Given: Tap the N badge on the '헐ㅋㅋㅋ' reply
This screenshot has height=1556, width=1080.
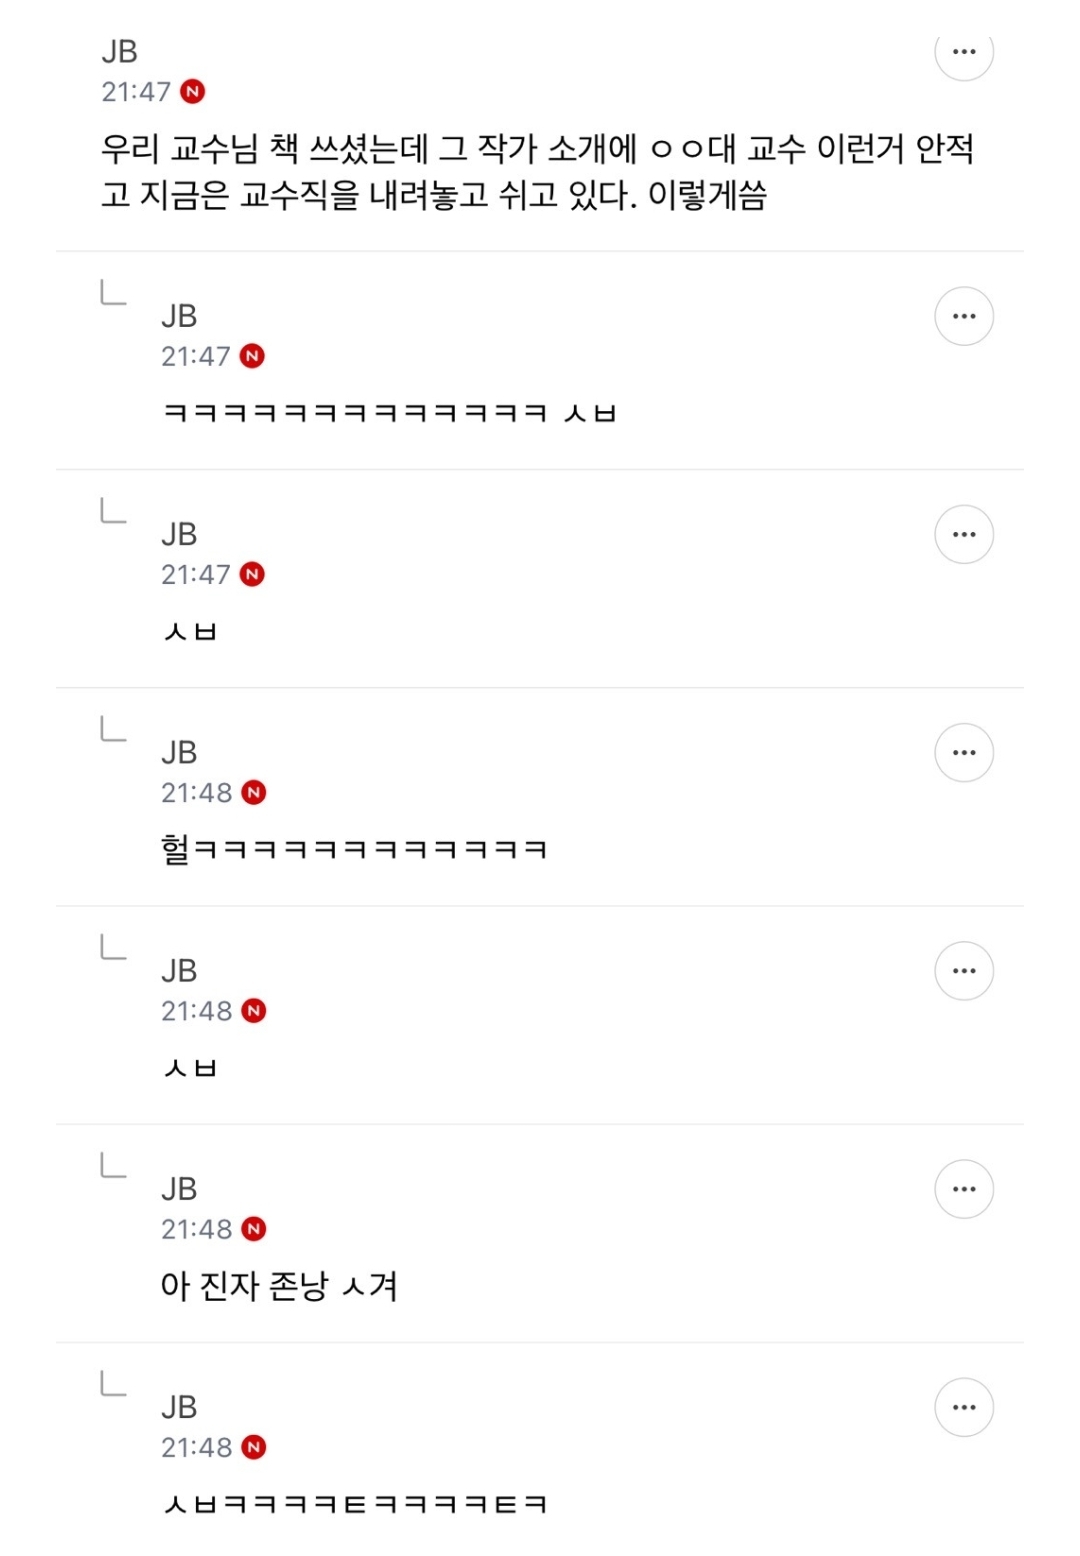Looking at the screenshot, I should coord(254,793).
